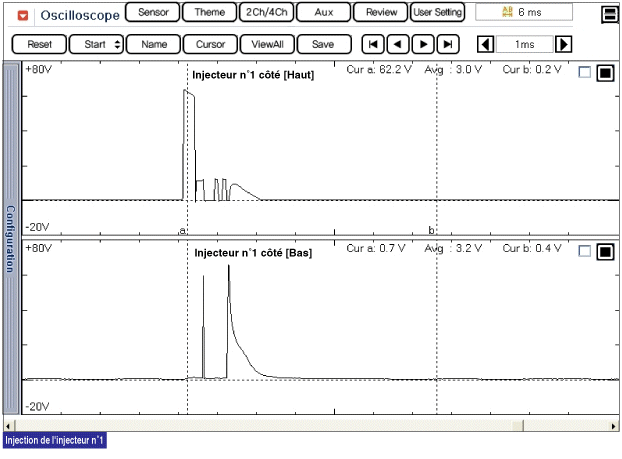Step forward one frame with right arrow
The image size is (622, 459).
coord(423,45)
